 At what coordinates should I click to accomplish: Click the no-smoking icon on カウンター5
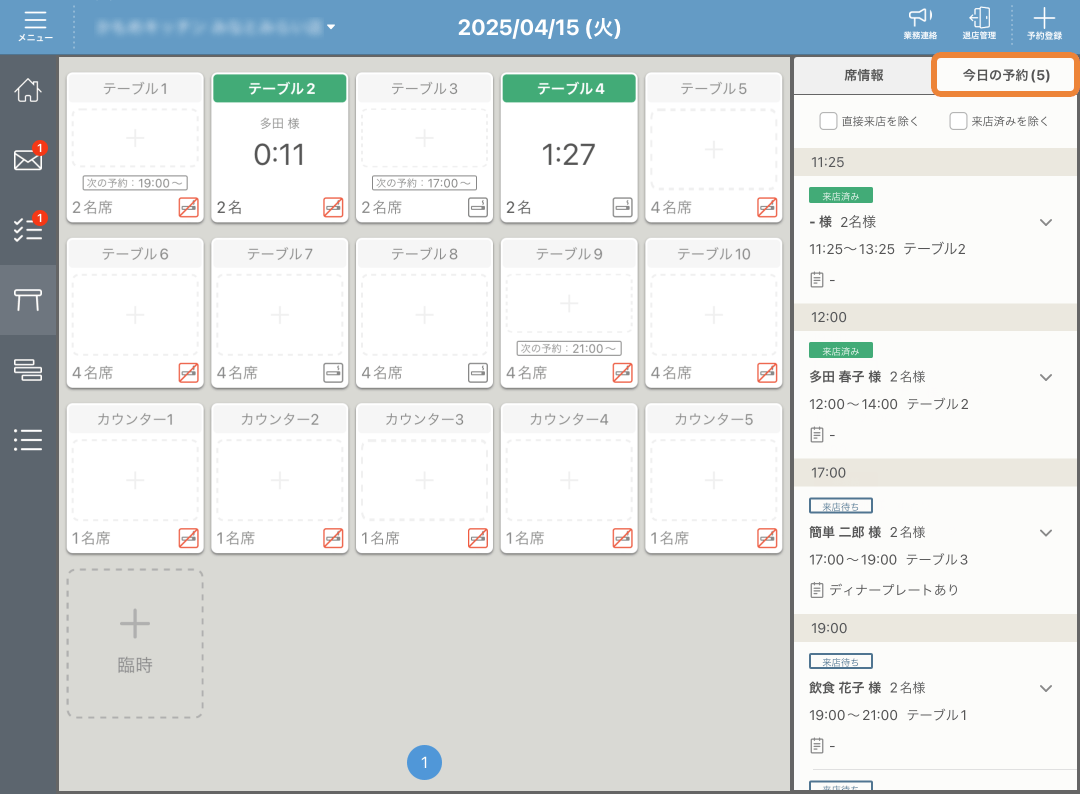(767, 538)
